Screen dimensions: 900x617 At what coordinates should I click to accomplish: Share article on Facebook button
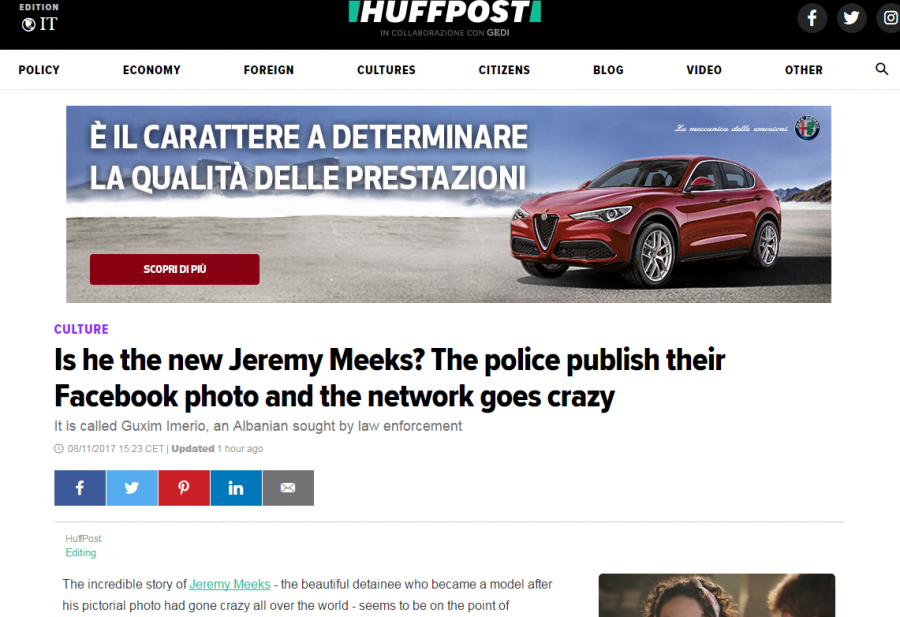80,488
